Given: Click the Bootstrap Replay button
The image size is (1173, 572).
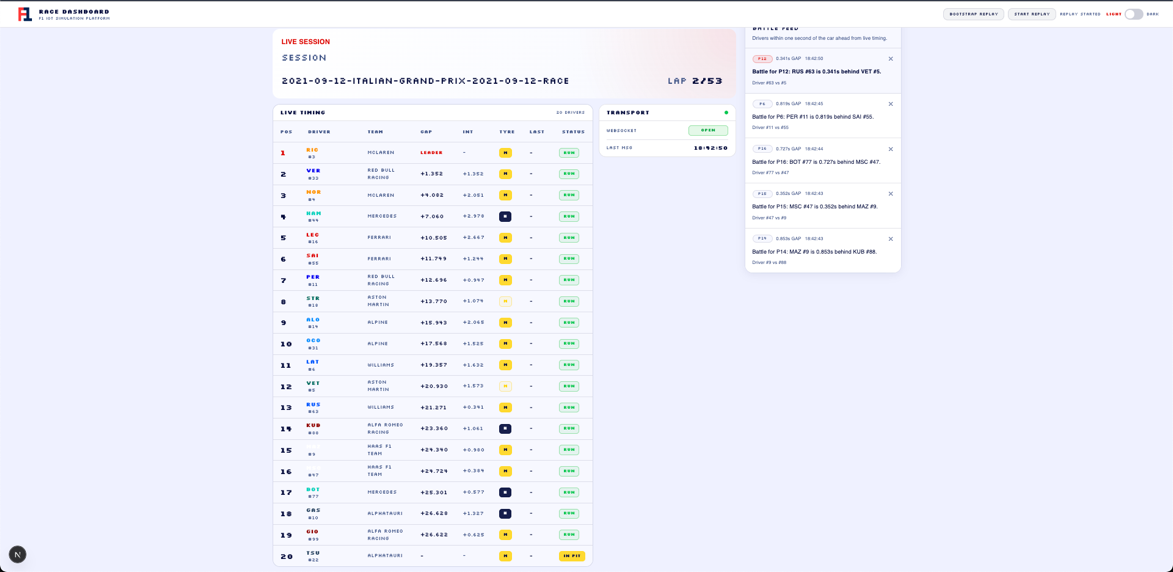Looking at the screenshot, I should coord(973,14).
